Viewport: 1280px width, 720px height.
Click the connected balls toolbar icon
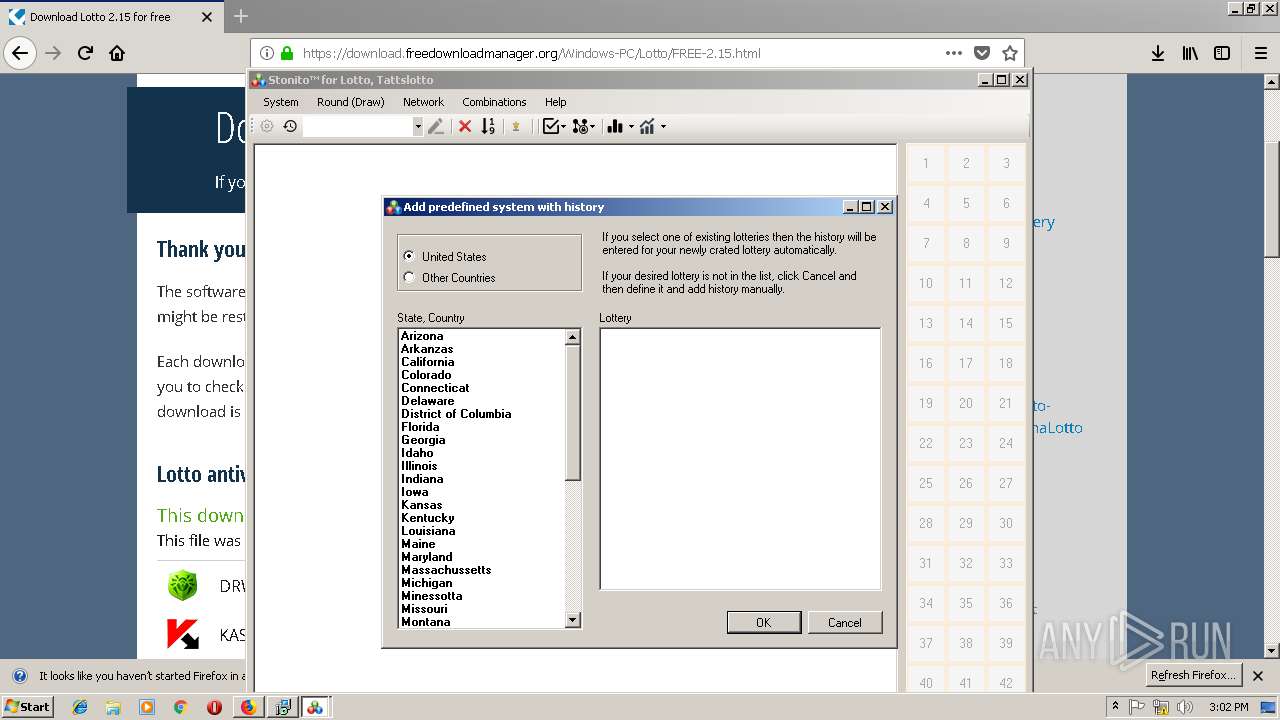click(x=580, y=126)
